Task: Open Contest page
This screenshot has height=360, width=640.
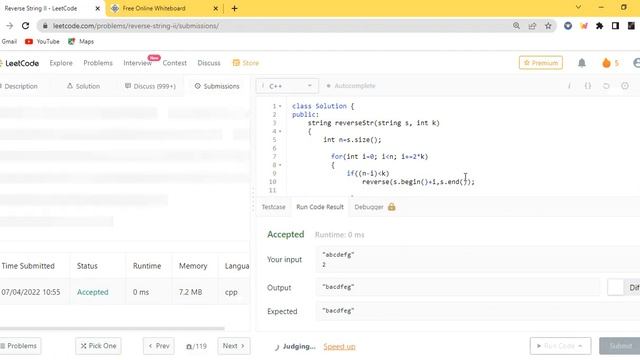Action: tap(175, 63)
